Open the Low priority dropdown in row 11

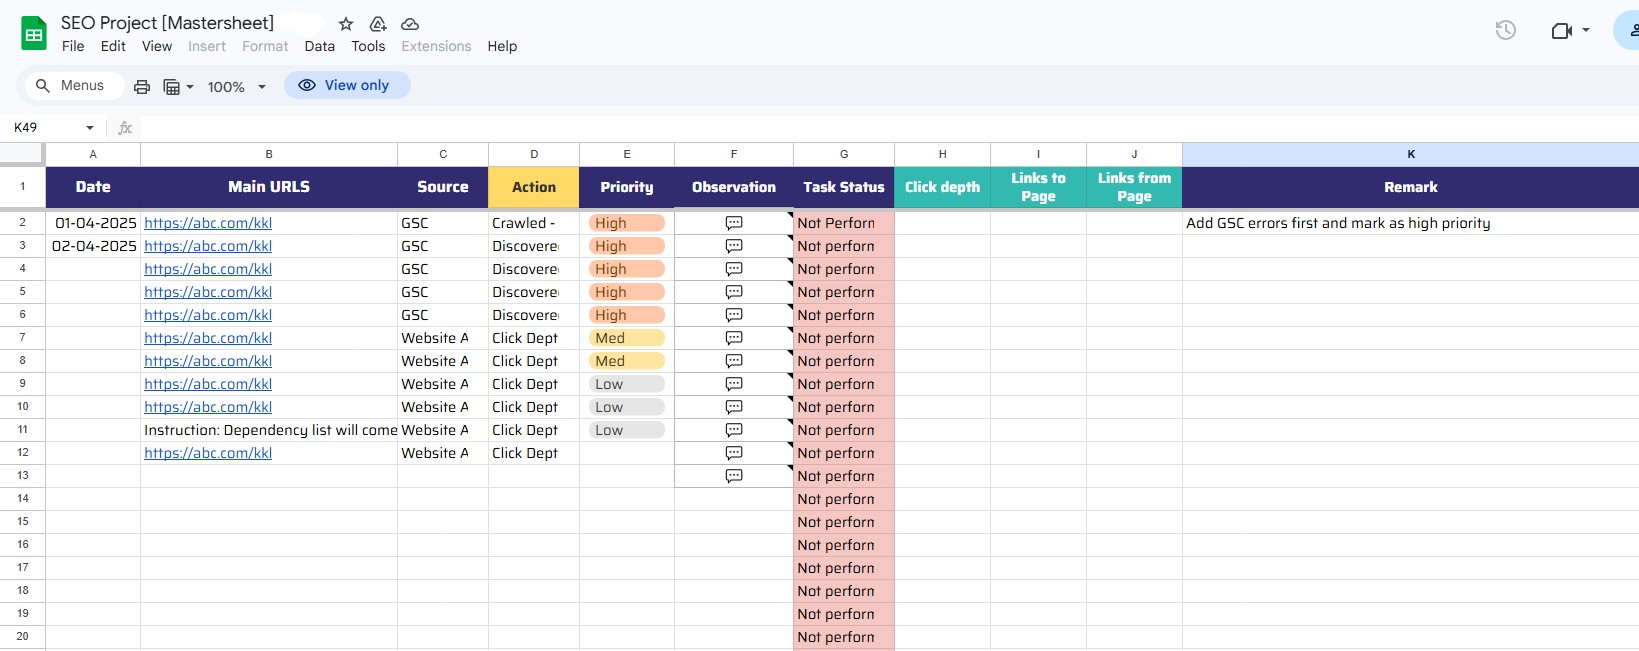tap(627, 430)
